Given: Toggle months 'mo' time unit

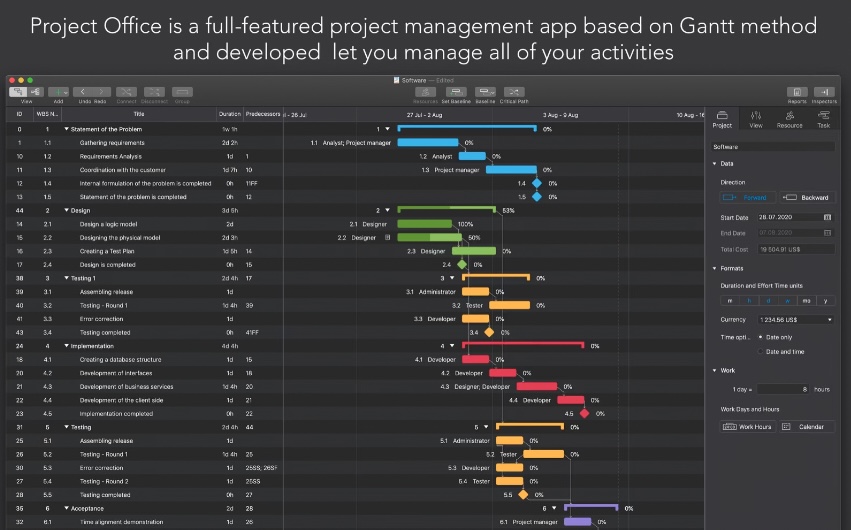Looking at the screenshot, I should [806, 301].
